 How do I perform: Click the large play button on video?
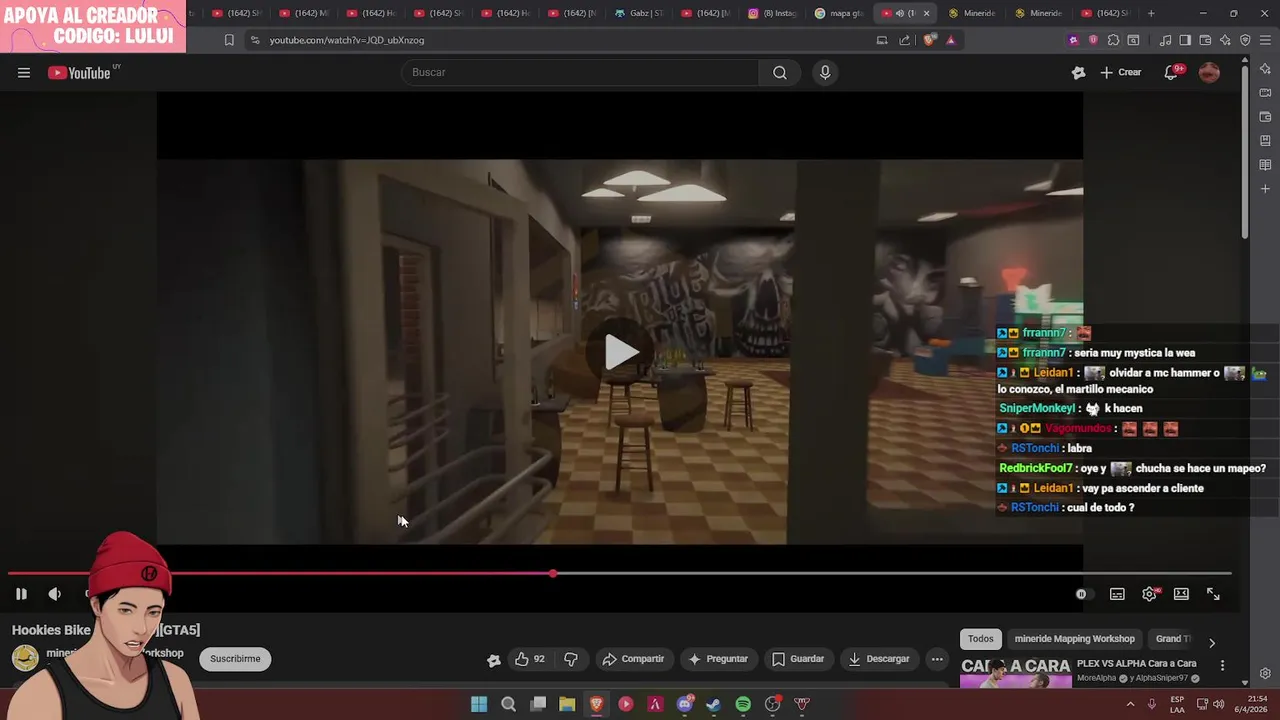pyautogui.click(x=621, y=352)
